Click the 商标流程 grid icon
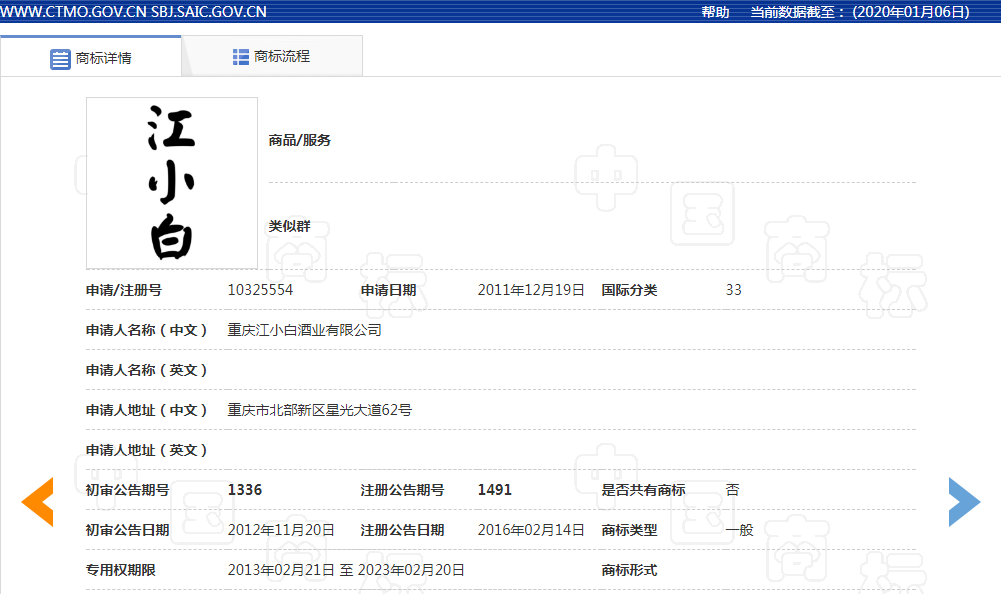1001x594 pixels. 241,57
